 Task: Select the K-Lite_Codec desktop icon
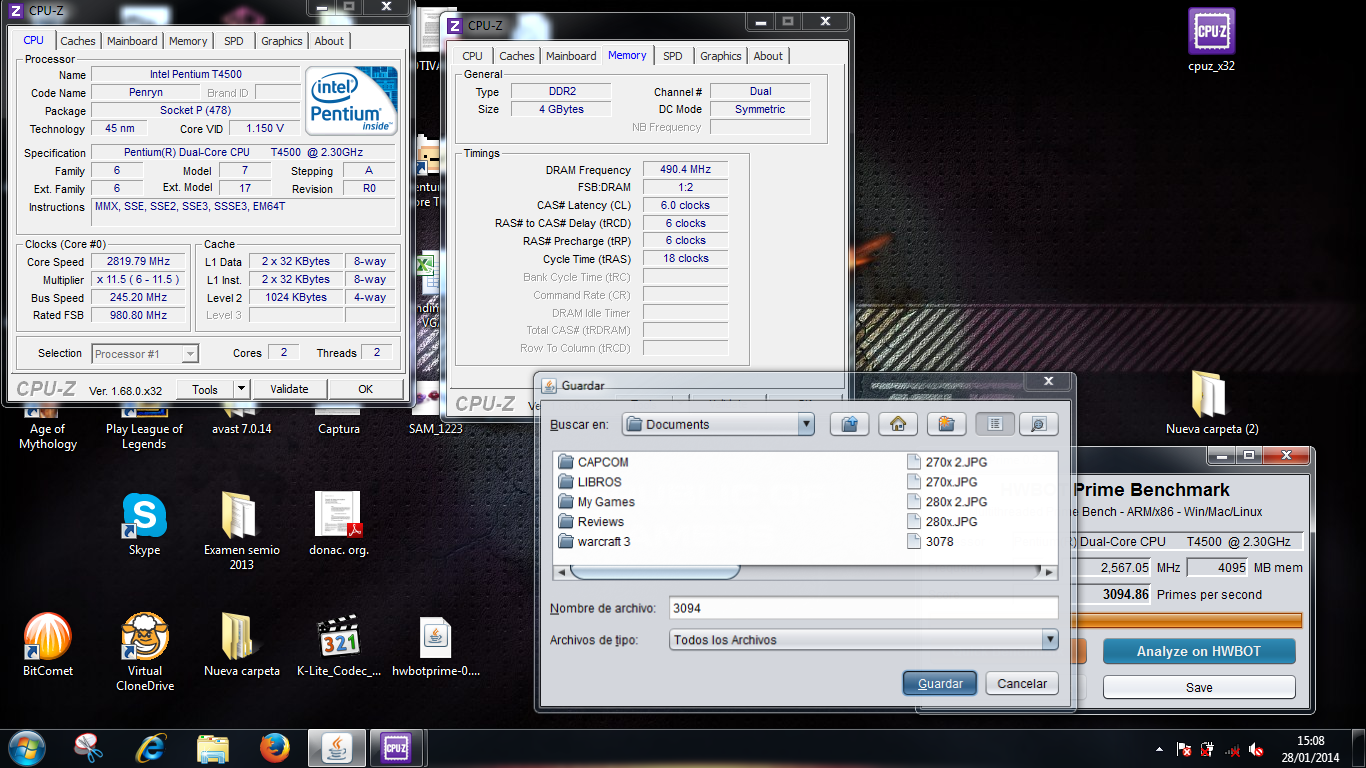[339, 645]
